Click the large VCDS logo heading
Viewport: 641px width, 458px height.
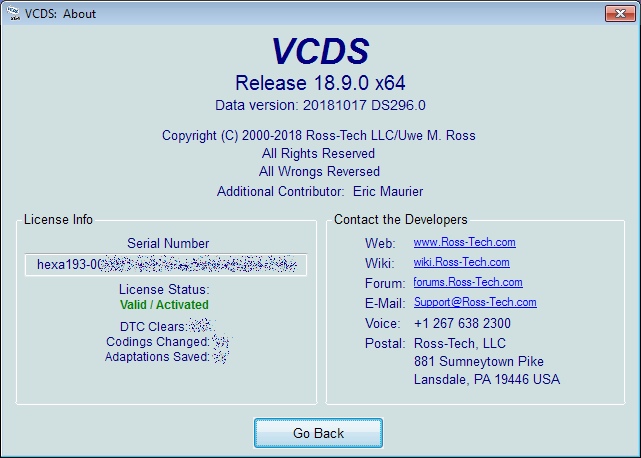[x=320, y=51]
